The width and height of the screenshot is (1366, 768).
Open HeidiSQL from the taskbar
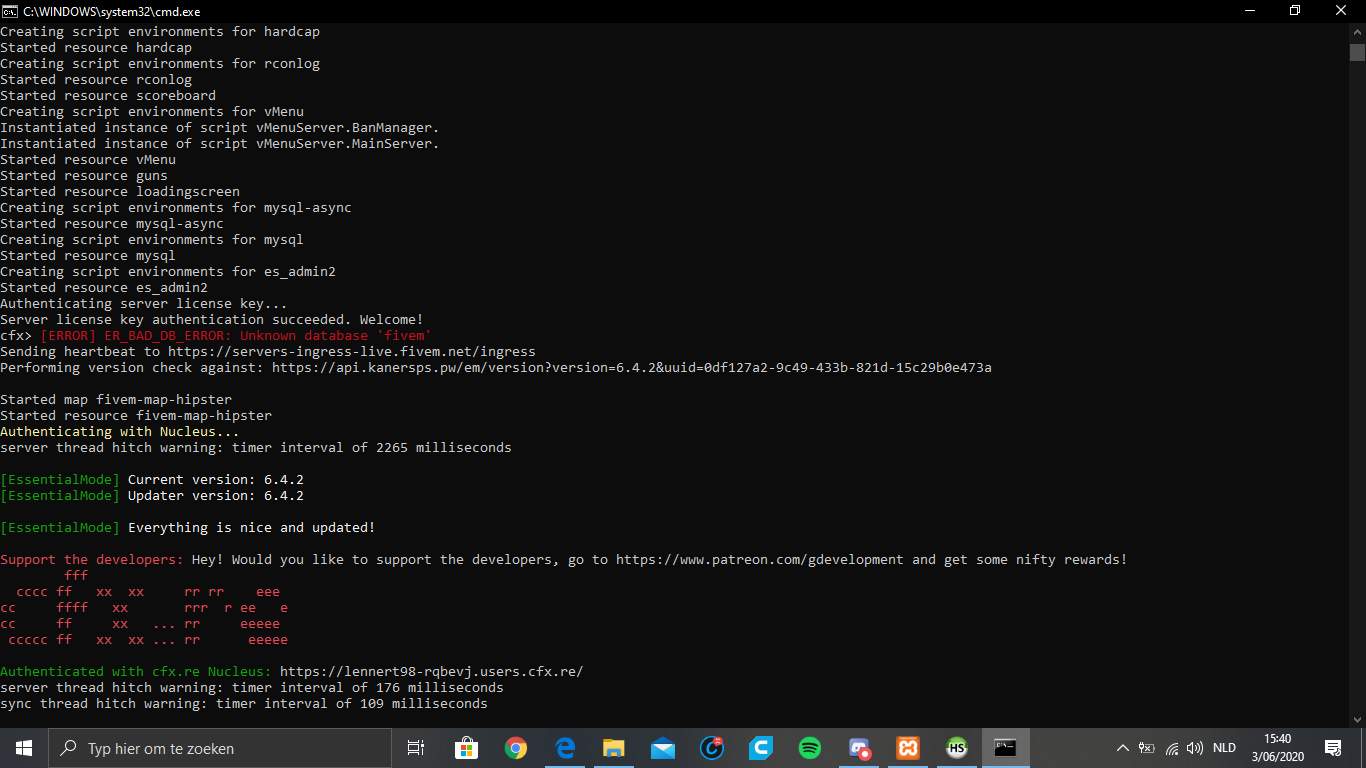tap(956, 748)
